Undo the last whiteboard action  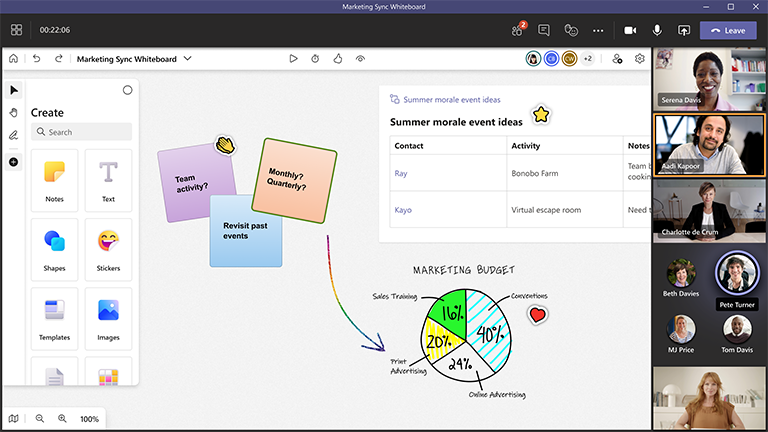coord(37,59)
